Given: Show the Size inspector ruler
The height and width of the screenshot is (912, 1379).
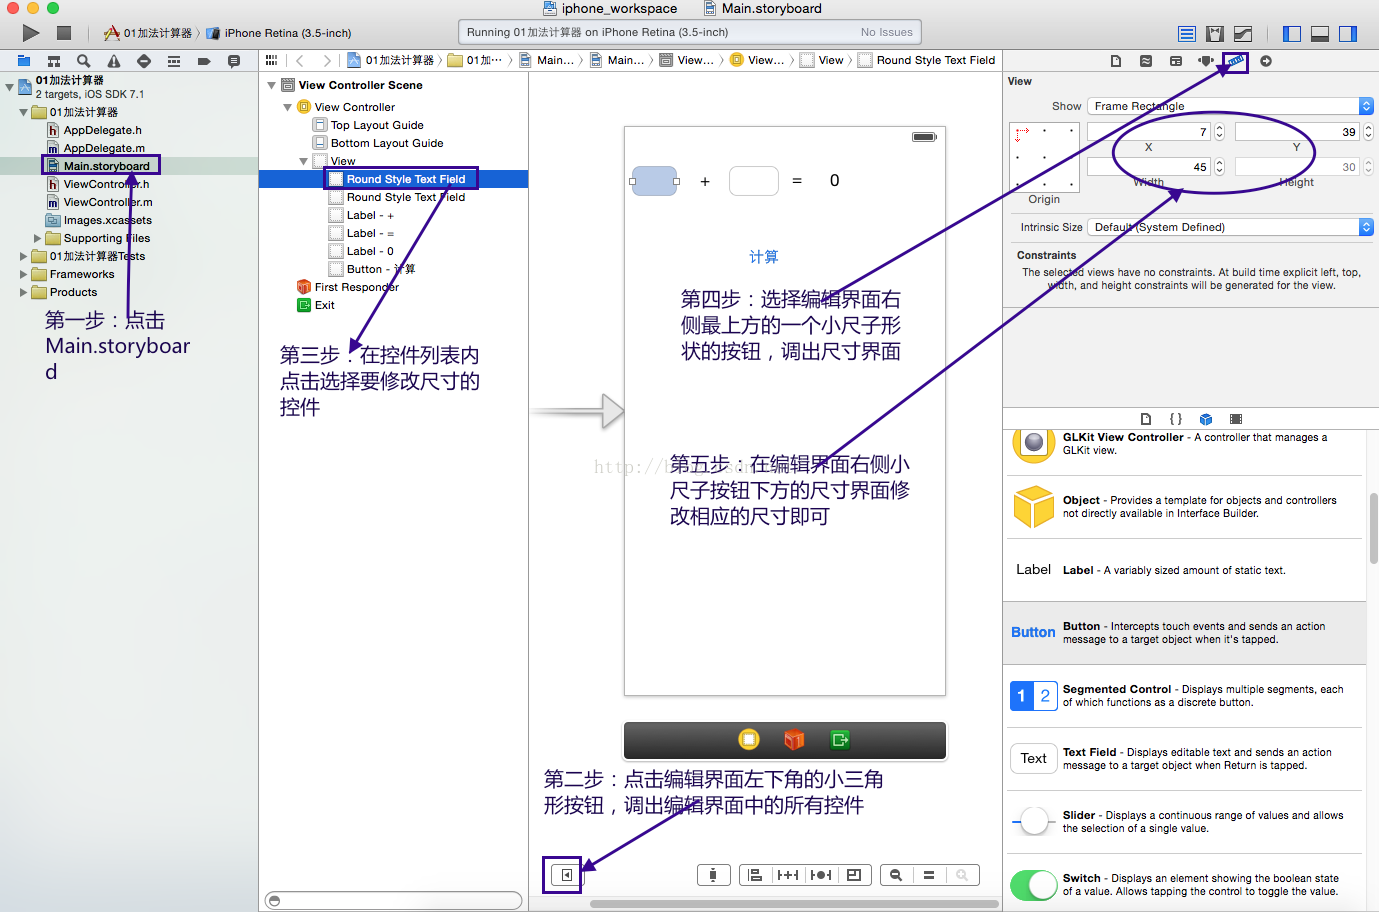Looking at the screenshot, I should pos(1236,61).
